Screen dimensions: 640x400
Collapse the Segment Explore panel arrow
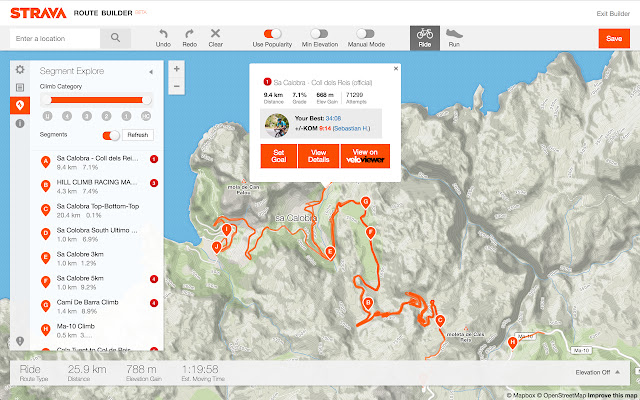click(x=151, y=72)
